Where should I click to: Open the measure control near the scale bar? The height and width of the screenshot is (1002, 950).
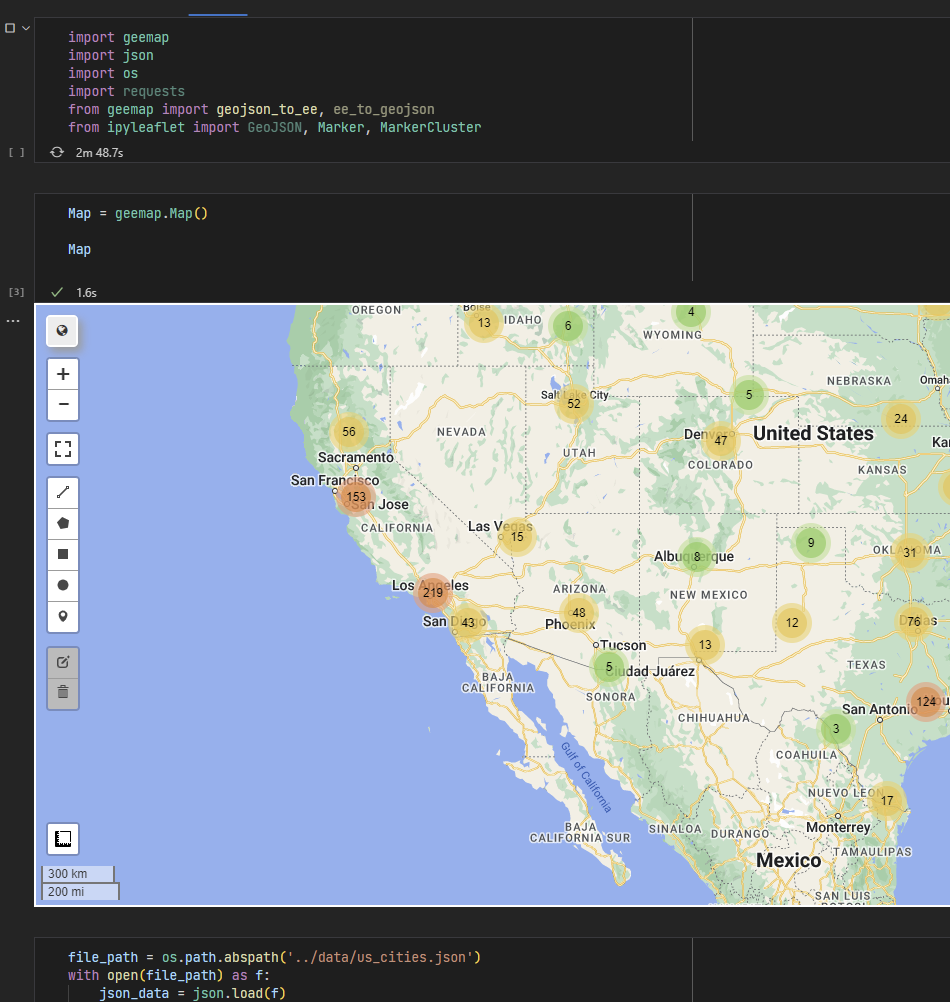62,838
